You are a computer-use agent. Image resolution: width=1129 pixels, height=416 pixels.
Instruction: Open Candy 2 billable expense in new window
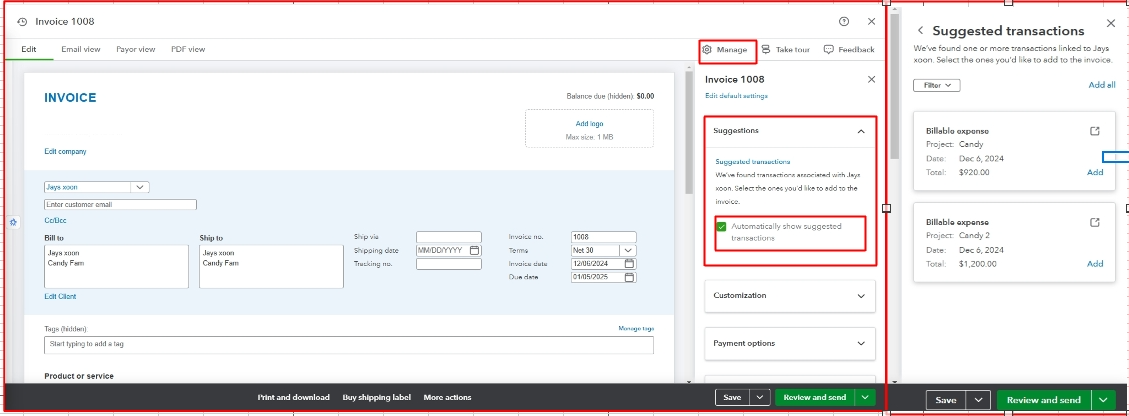1094,222
